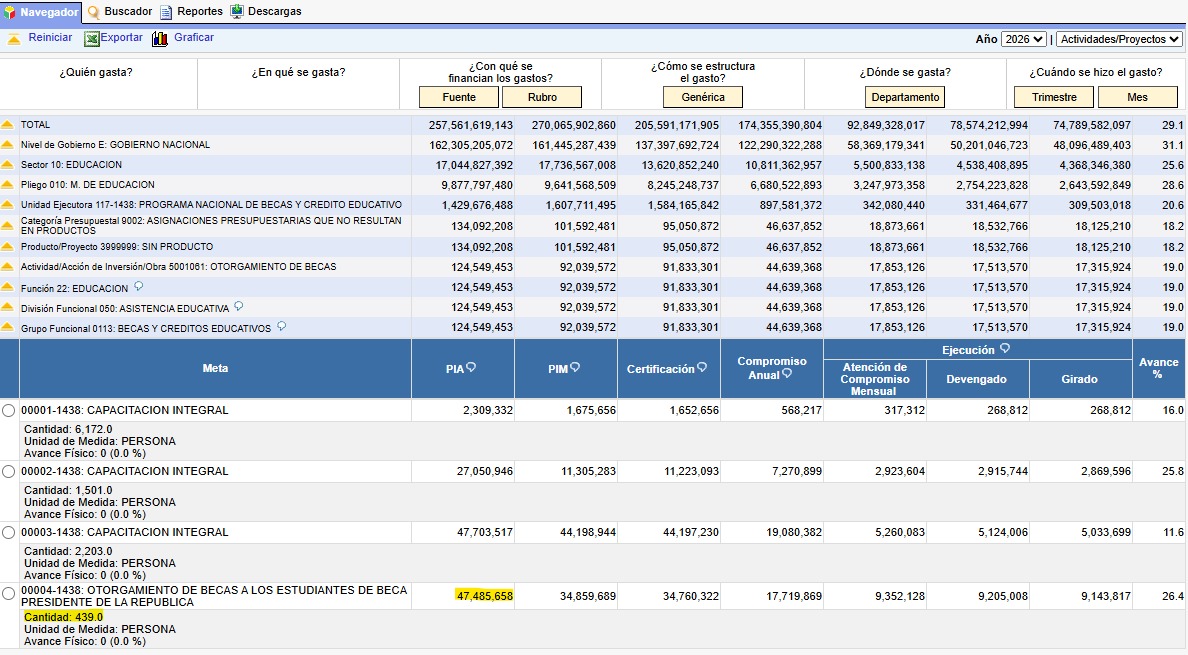This screenshot has width=1188, height=655.
Task: Click the Mes button
Action: coord(1137,97)
